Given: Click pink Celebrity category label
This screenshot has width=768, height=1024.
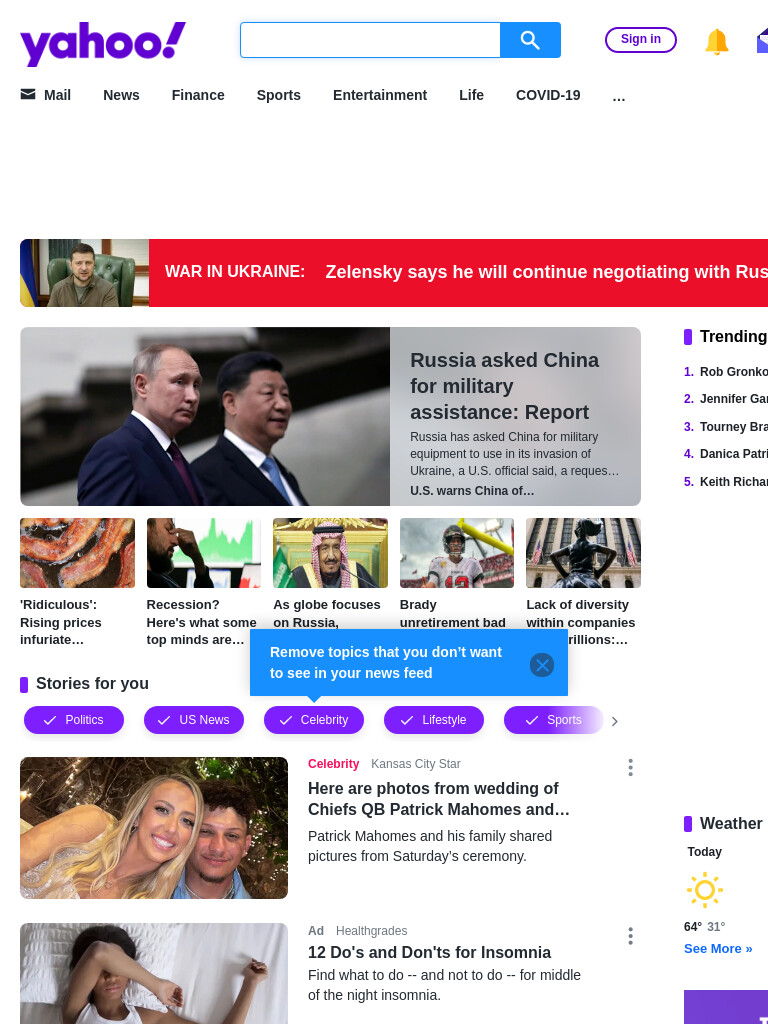Looking at the screenshot, I should pos(334,764).
